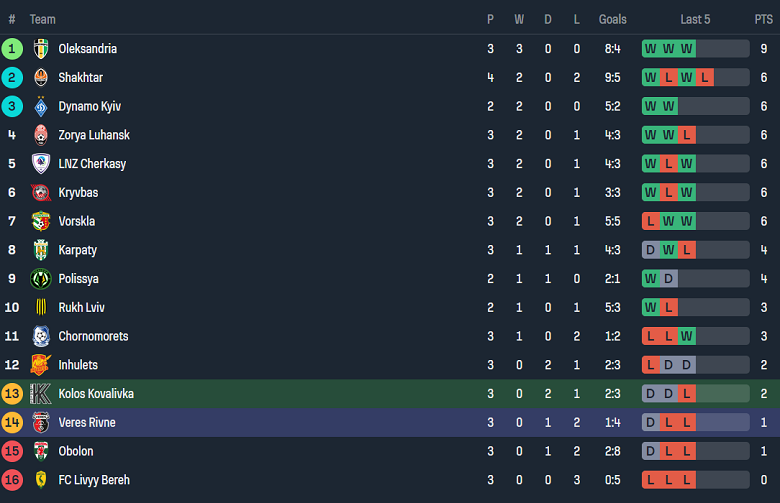This screenshot has height=503, width=780.
Task: Click the FC Livyy Bereh crest
Action: click(41, 480)
